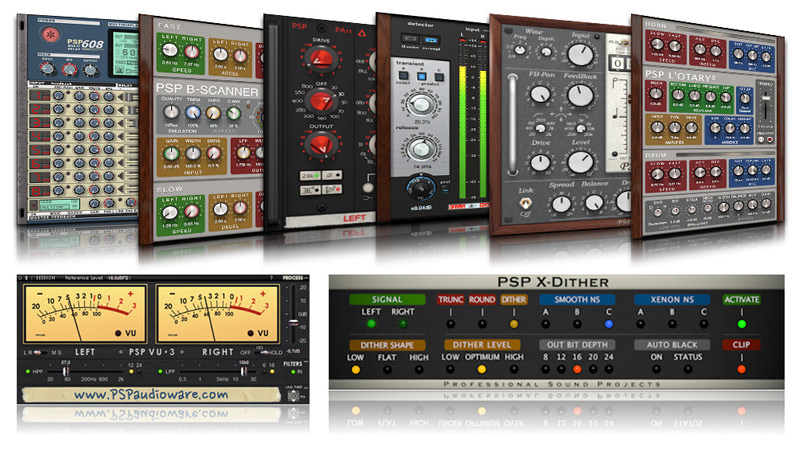Screen dimensions: 800x450
Task: Turn Auto Black ON LED
Action: coord(656,369)
